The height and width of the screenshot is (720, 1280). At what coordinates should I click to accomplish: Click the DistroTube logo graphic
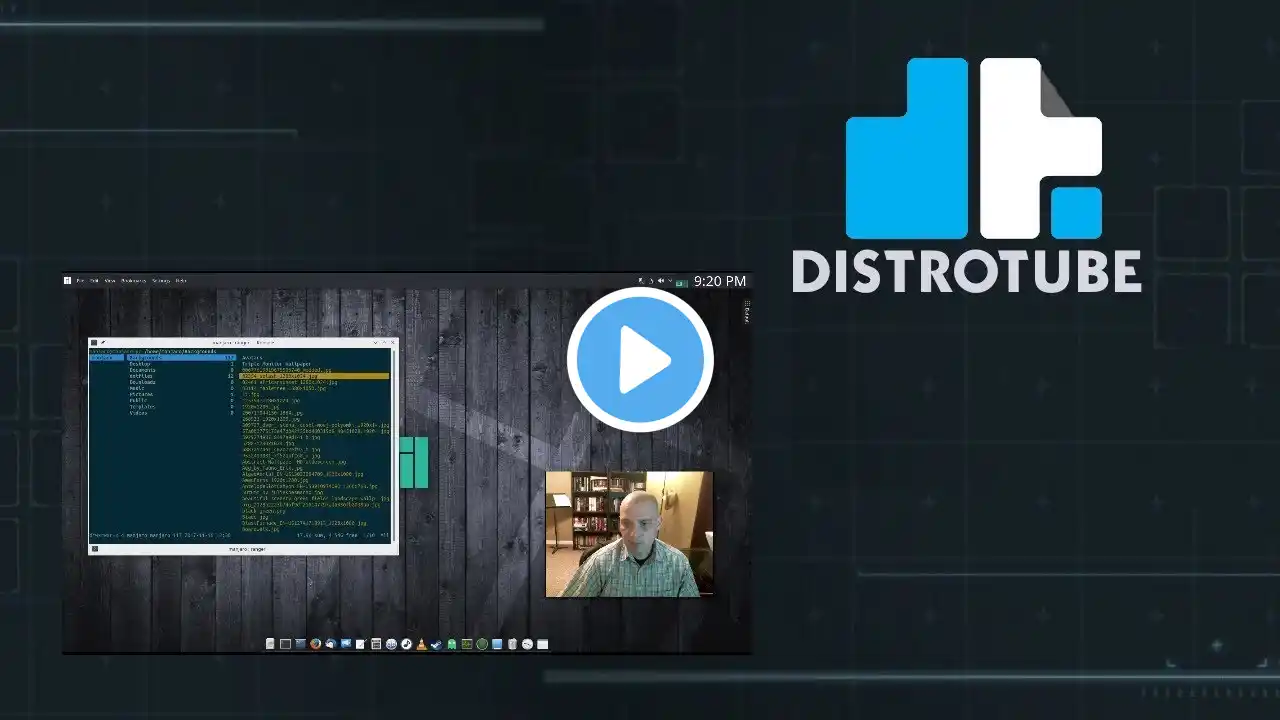point(973,148)
